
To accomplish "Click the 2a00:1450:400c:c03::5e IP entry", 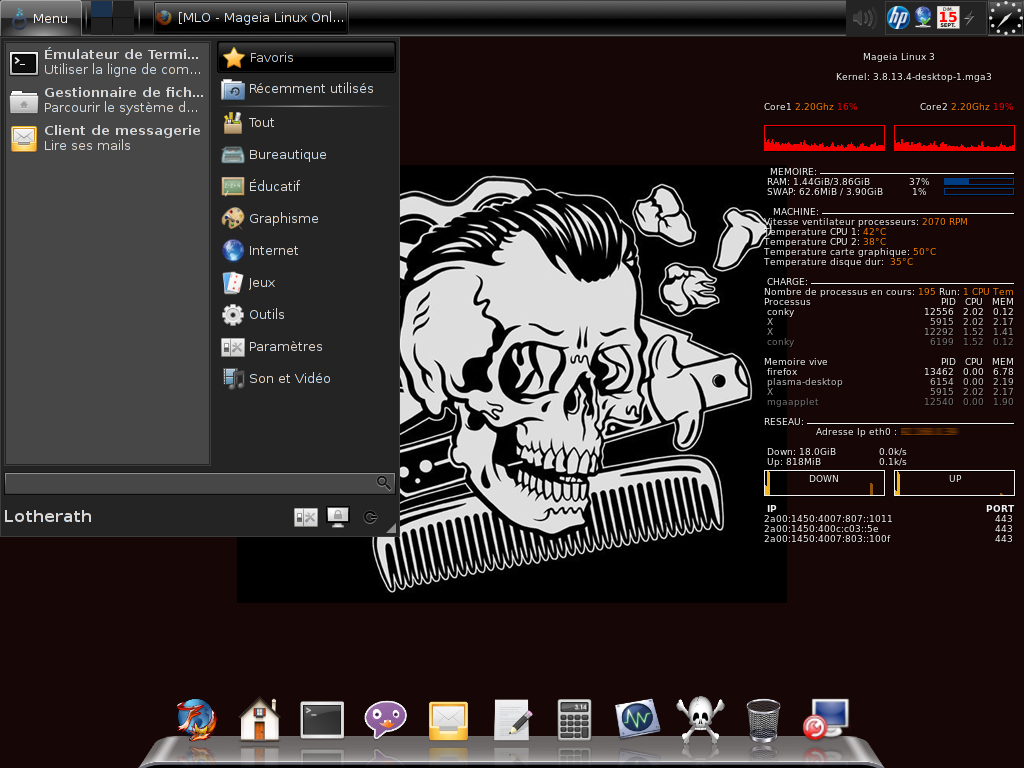I will click(x=821, y=529).
